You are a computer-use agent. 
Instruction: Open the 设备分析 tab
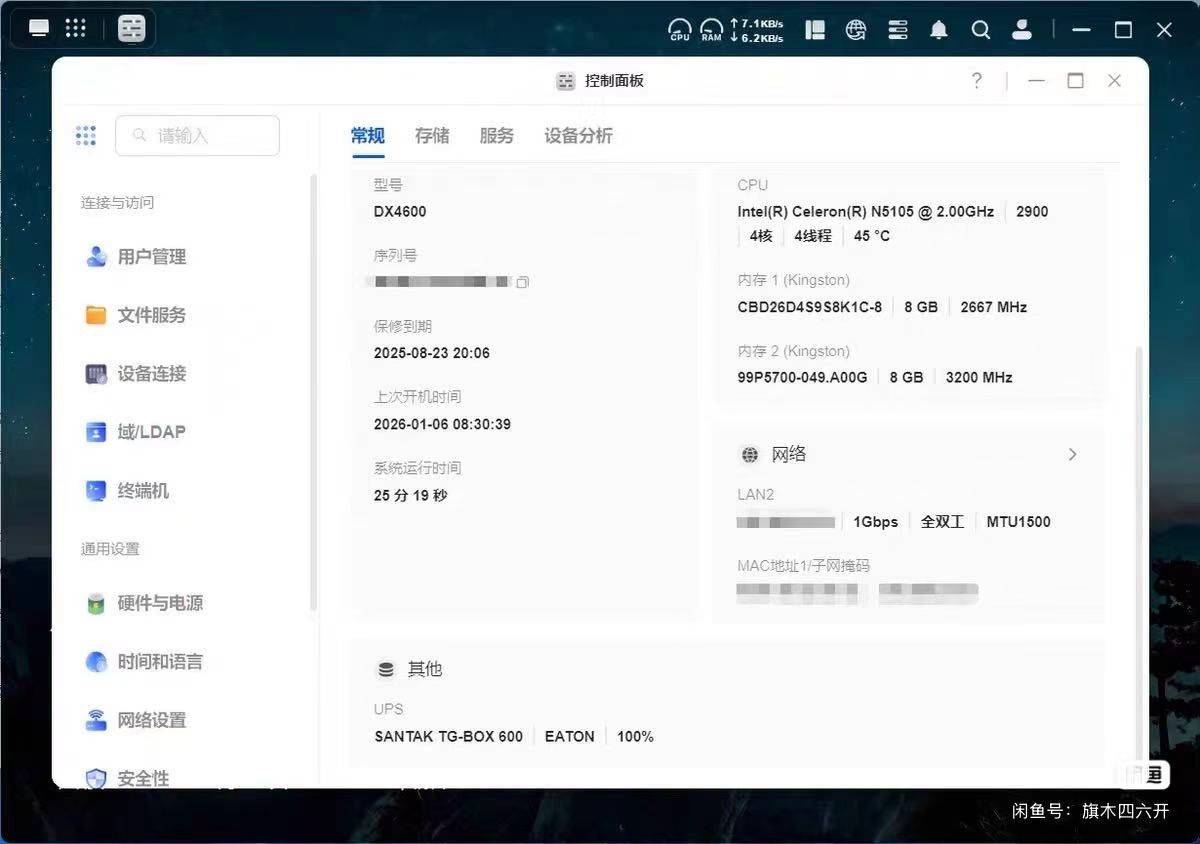577,135
